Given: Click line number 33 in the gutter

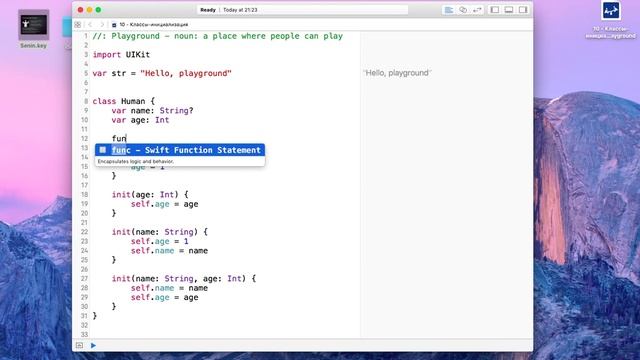Looking at the screenshot, I should click(84, 335).
